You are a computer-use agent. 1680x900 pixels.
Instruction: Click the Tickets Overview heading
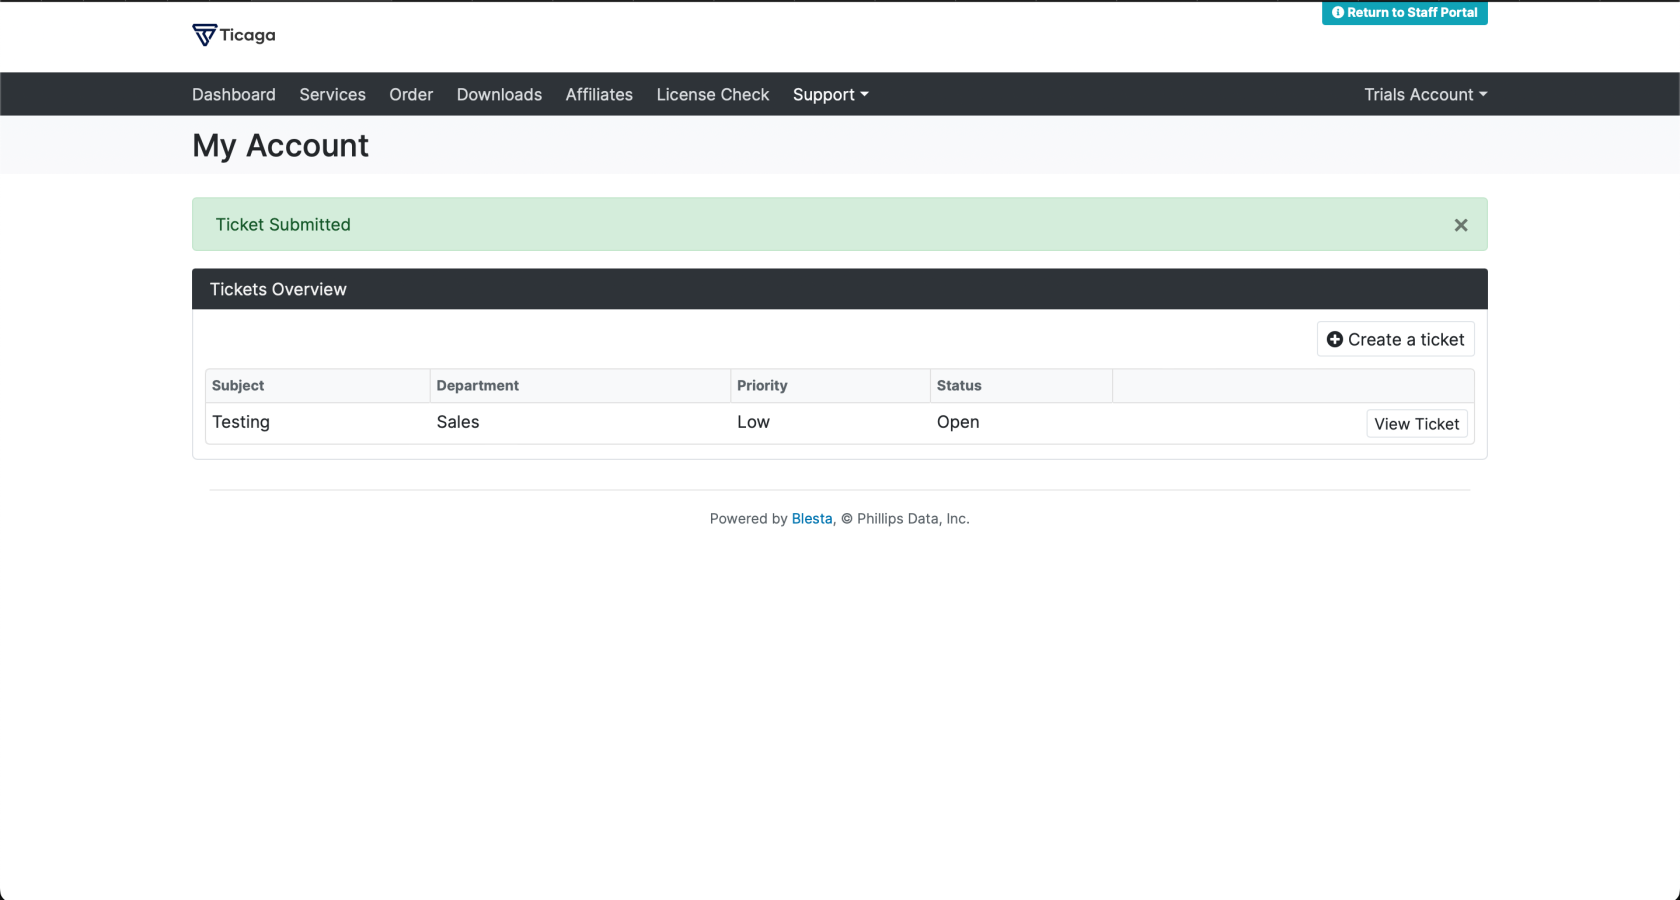coord(278,289)
